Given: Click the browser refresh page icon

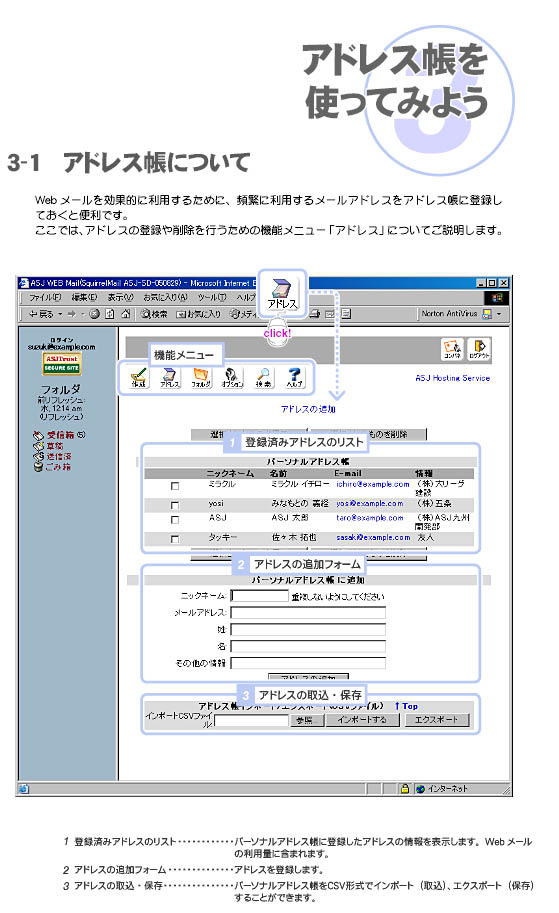Looking at the screenshot, I should click(109, 314).
